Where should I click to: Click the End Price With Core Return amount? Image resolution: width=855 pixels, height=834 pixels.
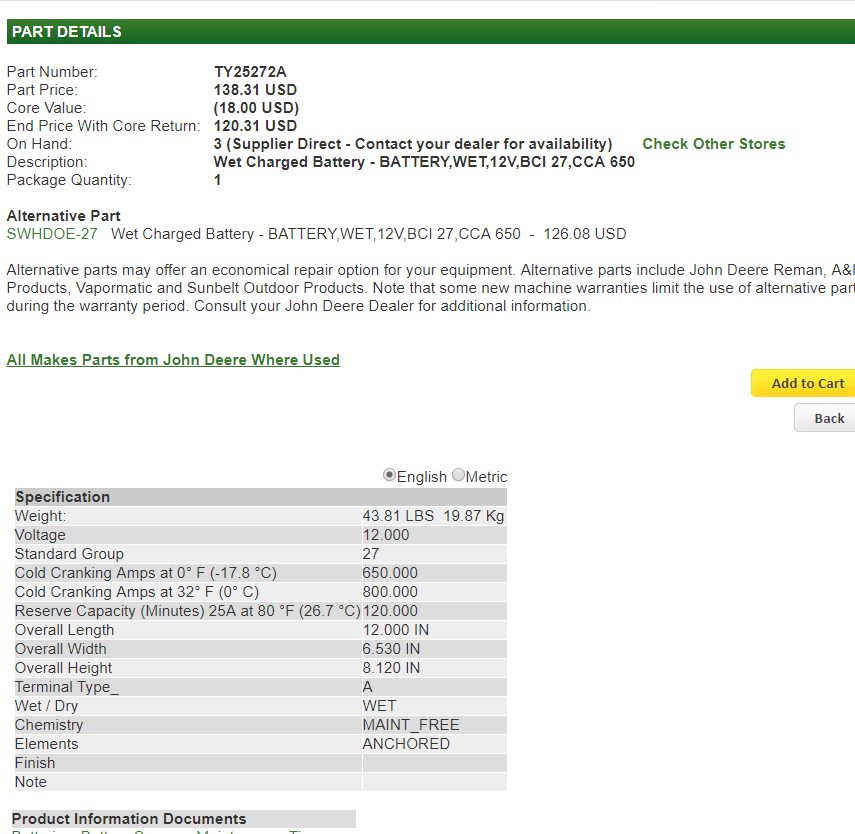(255, 126)
